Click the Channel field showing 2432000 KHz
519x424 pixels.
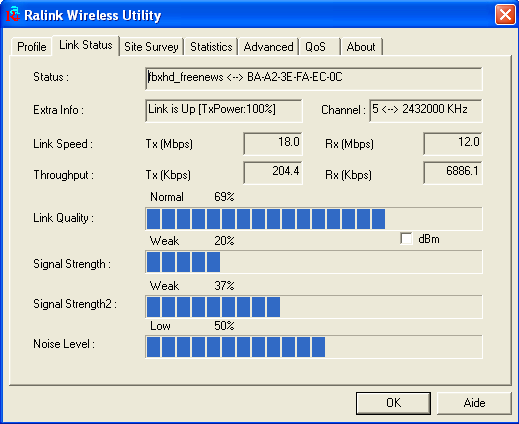(x=426, y=110)
